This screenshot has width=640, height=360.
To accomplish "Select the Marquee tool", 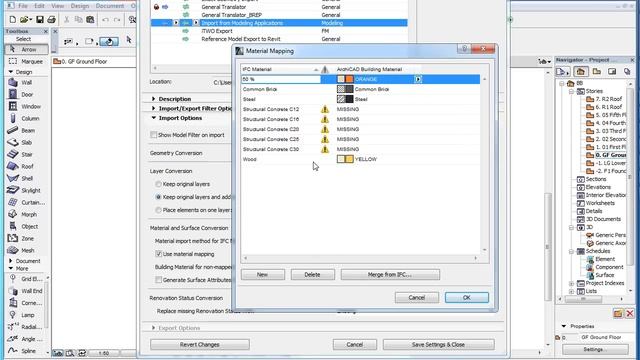I will click(x=26, y=61).
